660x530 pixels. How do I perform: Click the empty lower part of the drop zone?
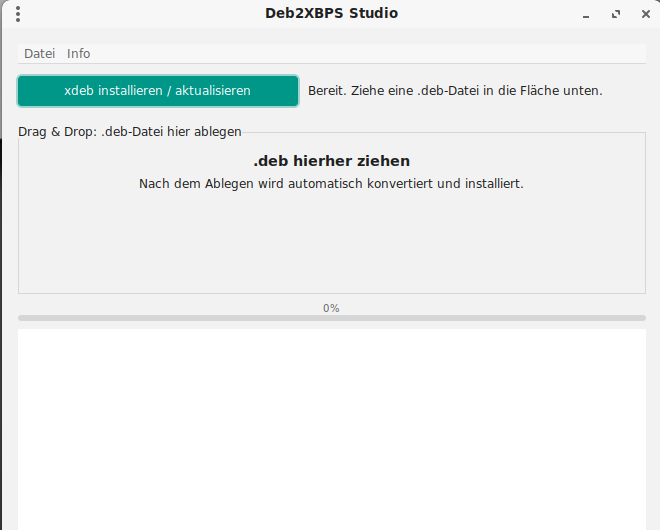point(331,250)
